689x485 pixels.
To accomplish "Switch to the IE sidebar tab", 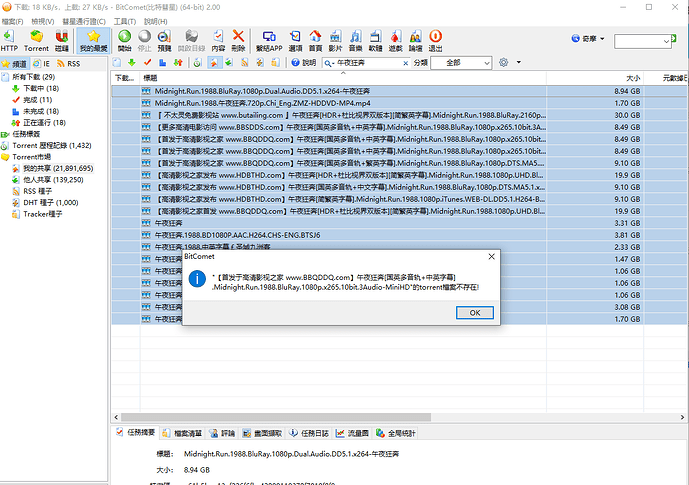I will point(41,64).
